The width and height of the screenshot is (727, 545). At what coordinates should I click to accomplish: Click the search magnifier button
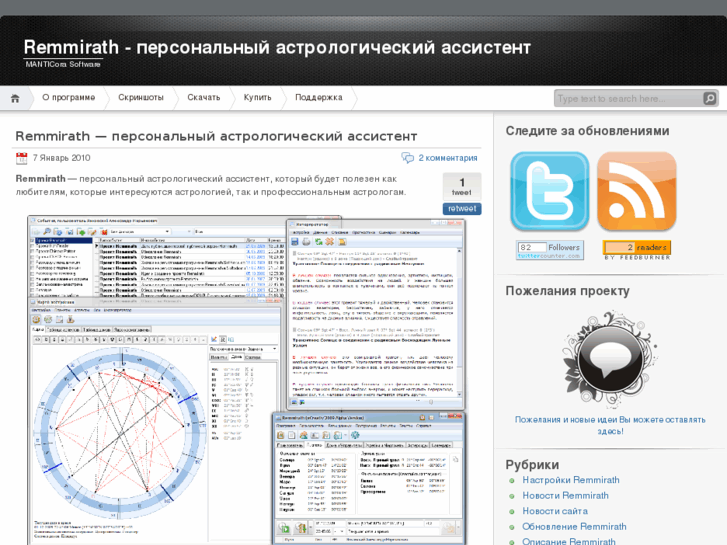(x=710, y=98)
